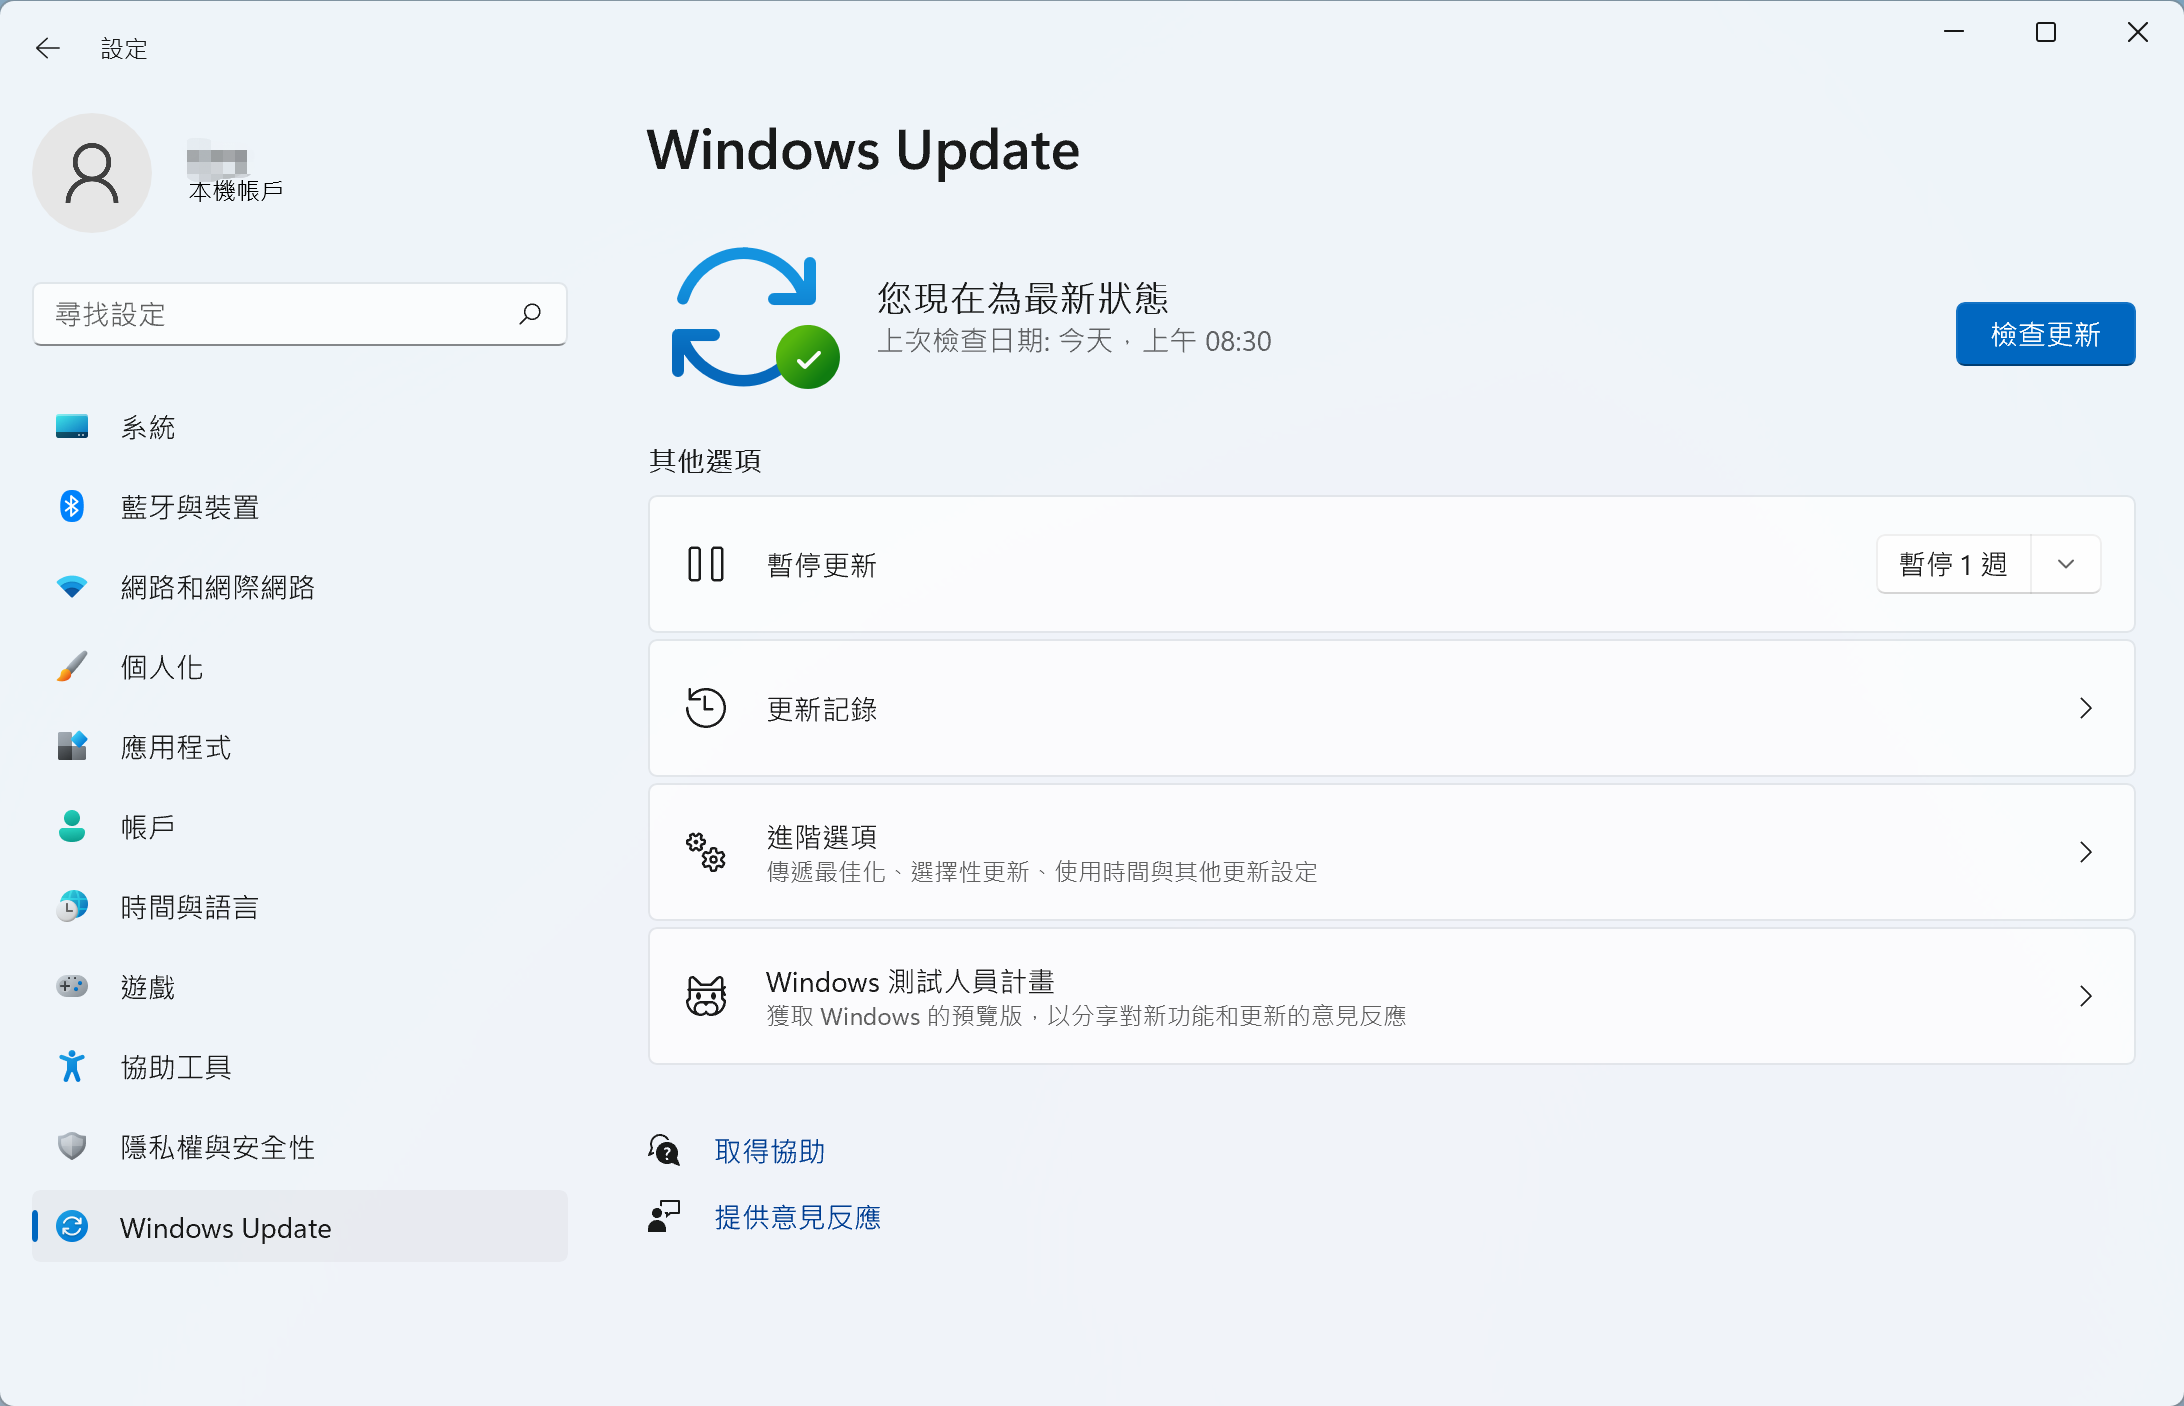Open Windows 測試人員計畫 chevron
2184x1406 pixels.
tap(2086, 996)
